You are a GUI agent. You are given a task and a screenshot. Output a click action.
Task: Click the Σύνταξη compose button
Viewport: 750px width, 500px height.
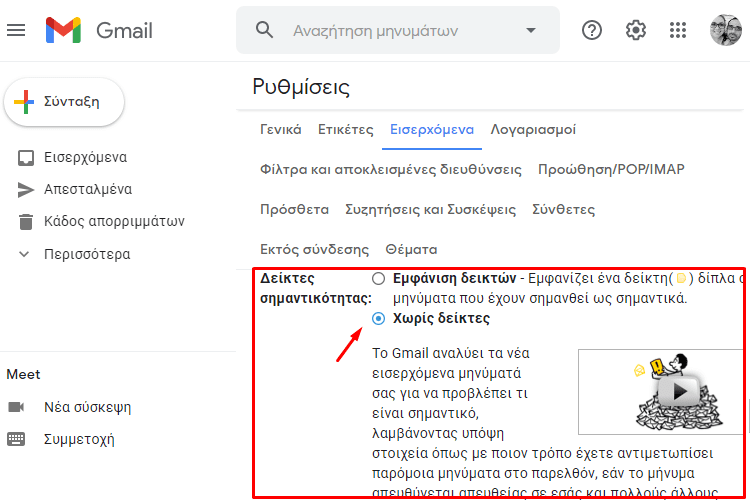[x=64, y=102]
